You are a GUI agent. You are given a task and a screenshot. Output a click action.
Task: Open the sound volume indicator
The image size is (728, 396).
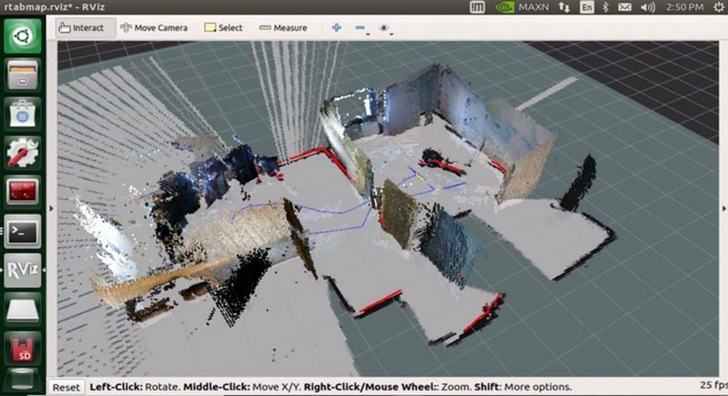coord(648,7)
